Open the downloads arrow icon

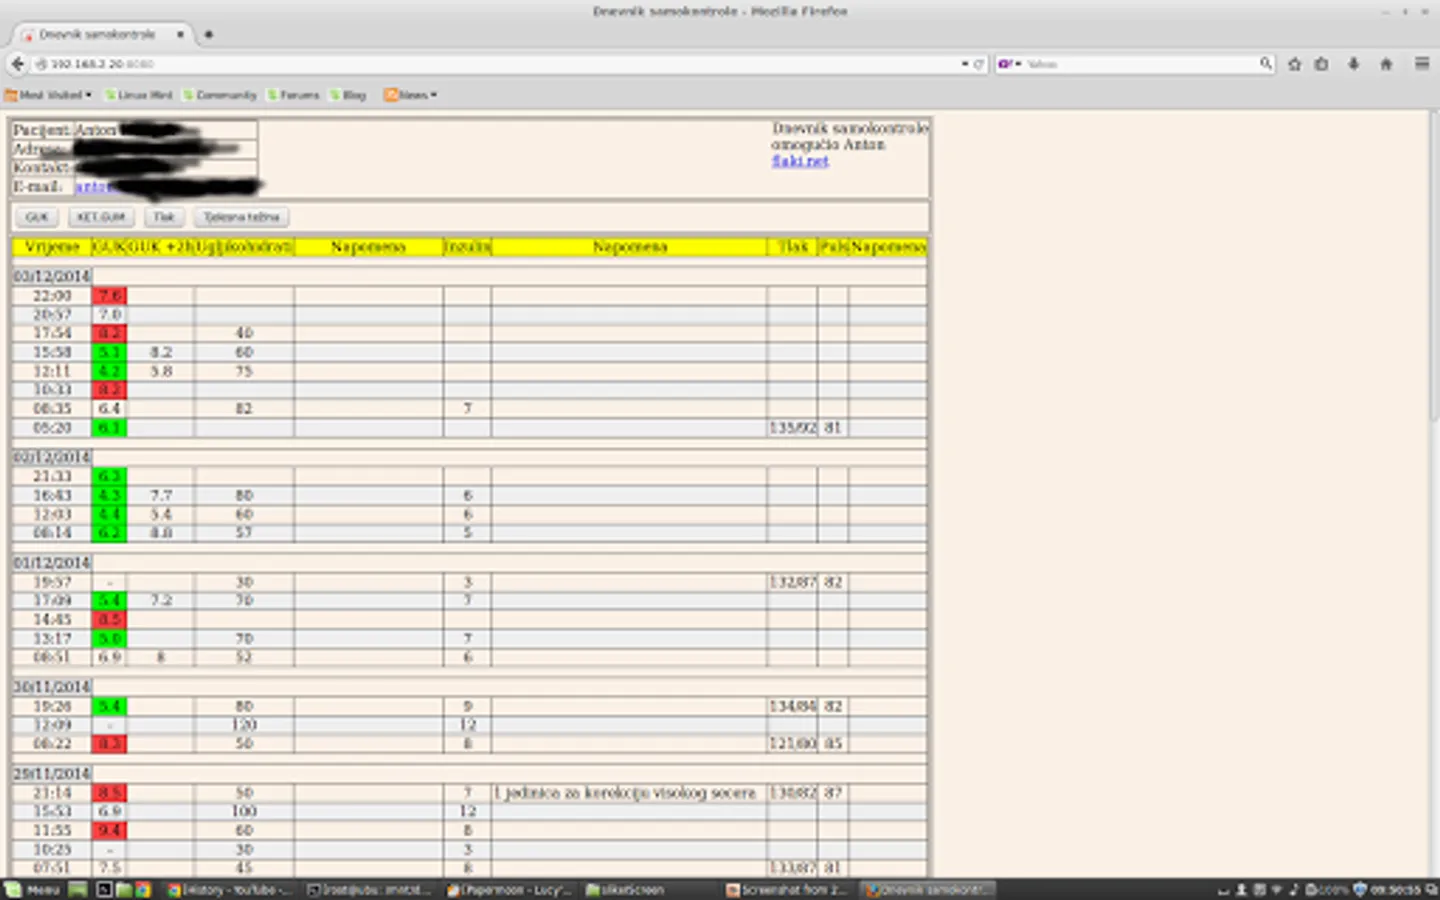[x=1353, y=64]
